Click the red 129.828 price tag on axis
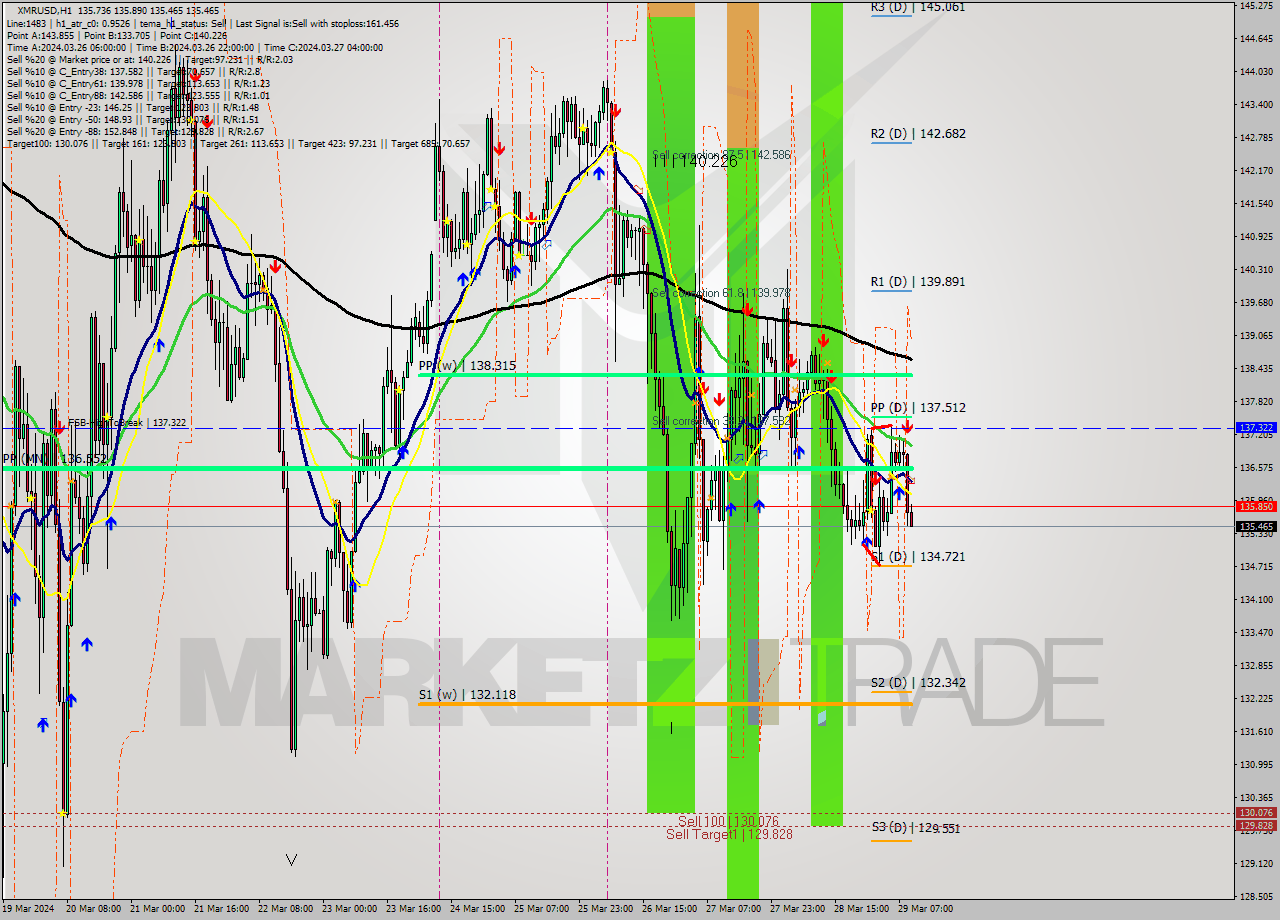The image size is (1280, 920). click(x=1256, y=826)
